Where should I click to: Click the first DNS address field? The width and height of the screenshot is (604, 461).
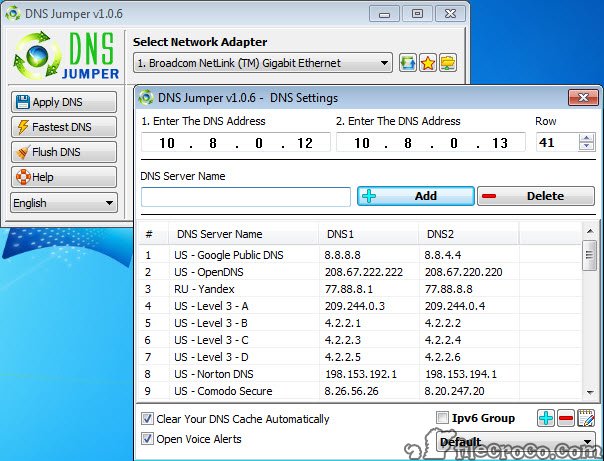click(x=236, y=143)
